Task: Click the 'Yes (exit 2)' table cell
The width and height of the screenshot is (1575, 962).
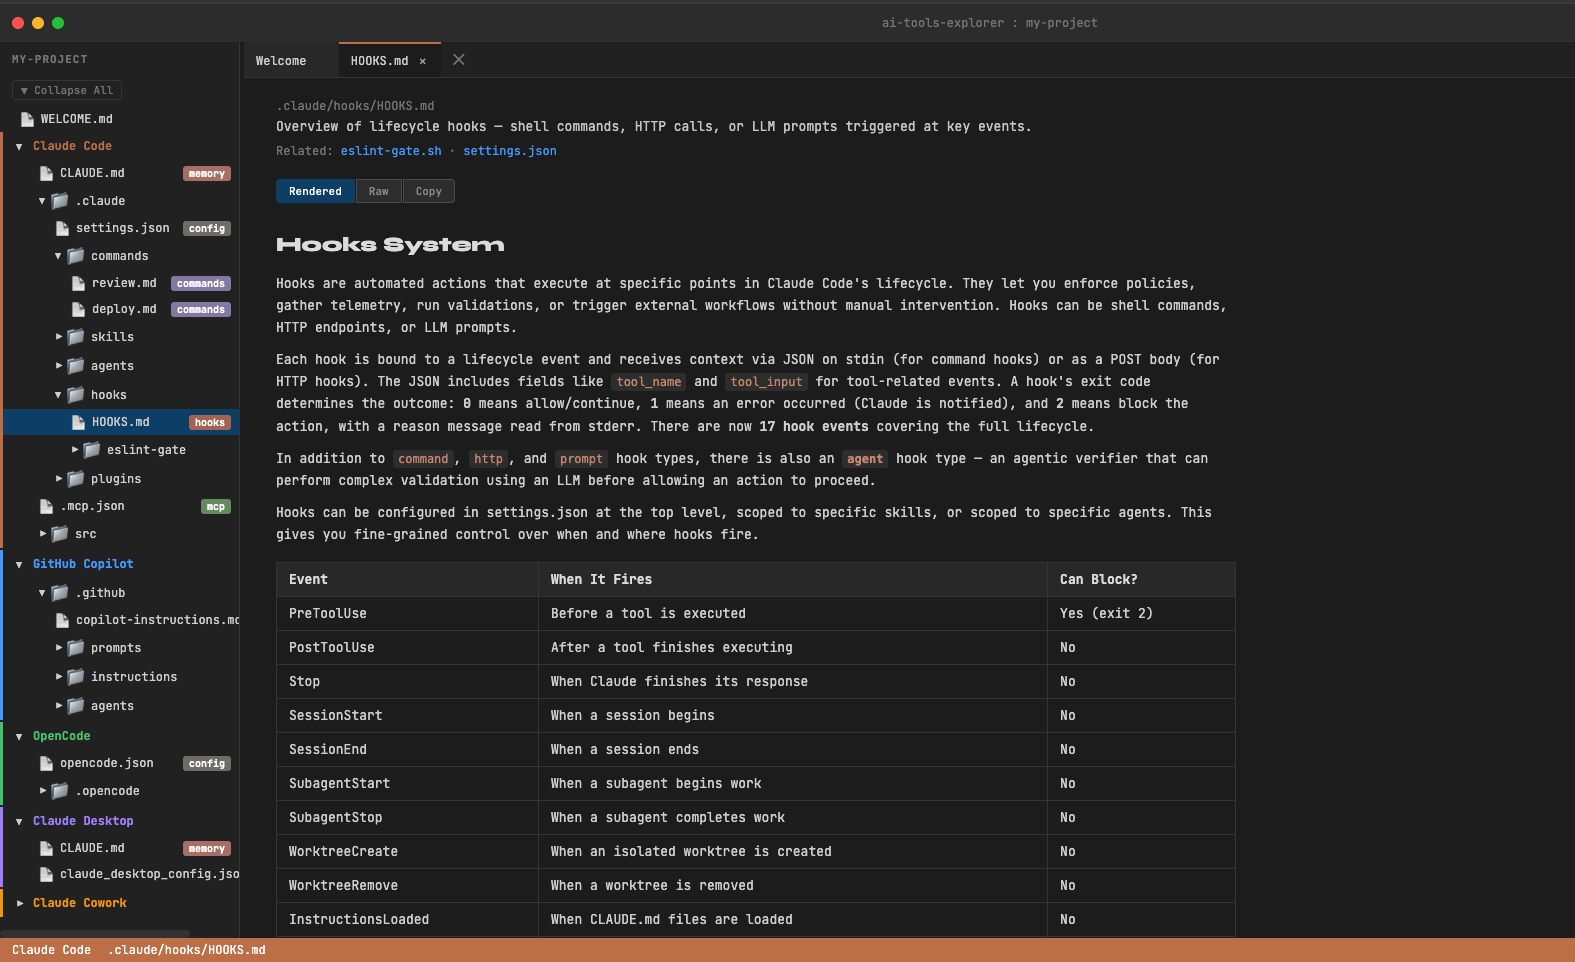Action: tap(1141, 613)
